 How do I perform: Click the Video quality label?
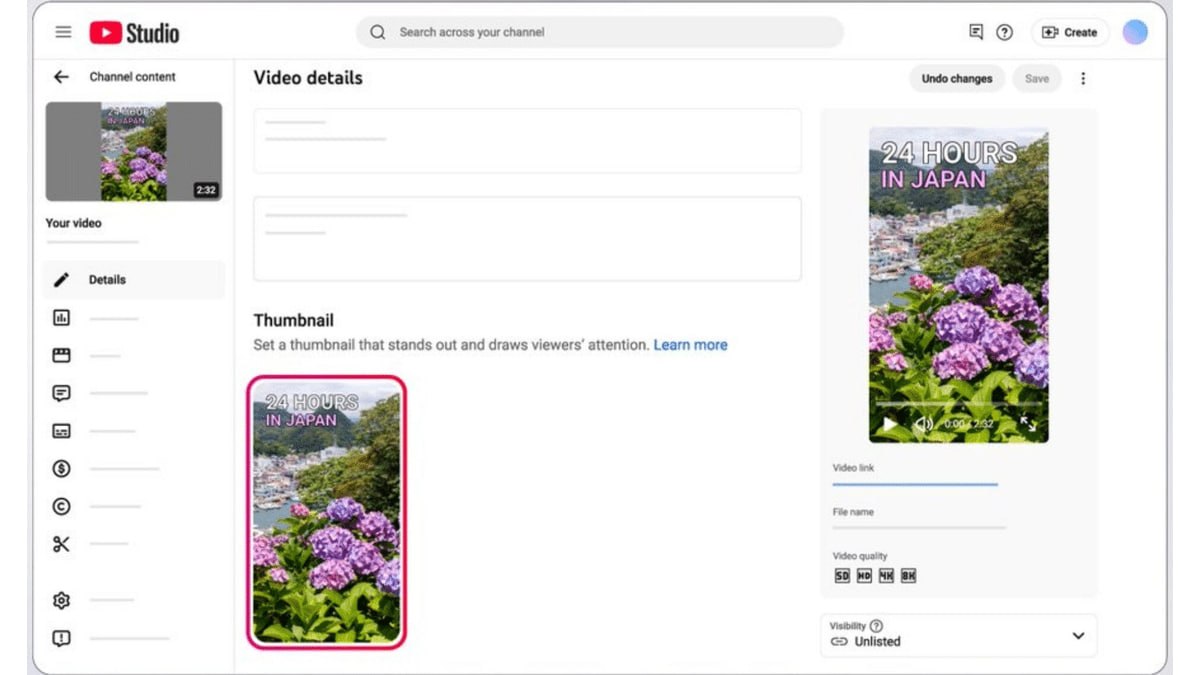click(x=860, y=556)
